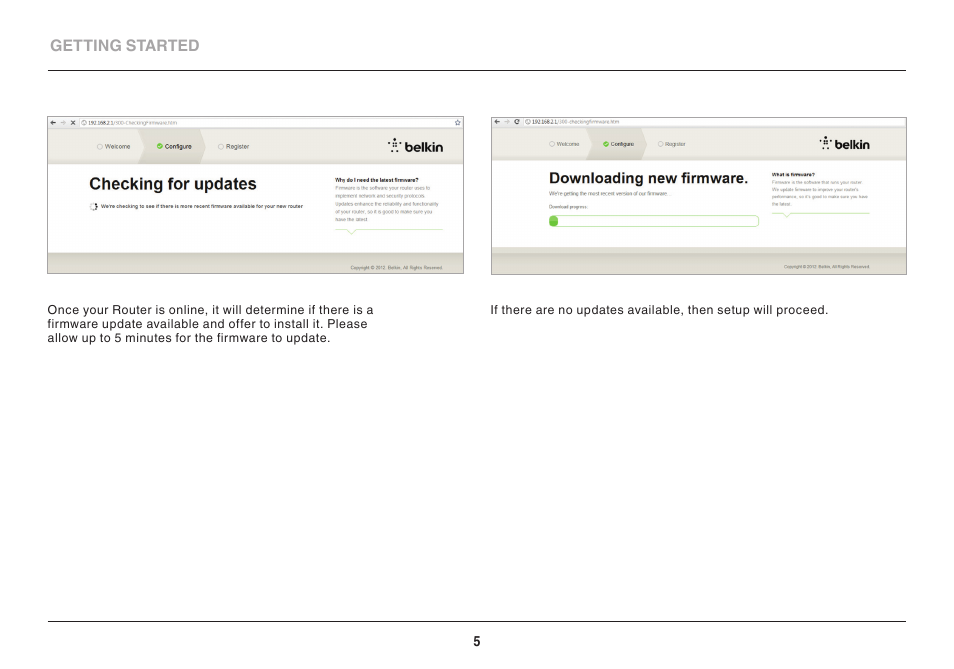
Task: Click back arrow in Downloading new firmware browser
Action: (x=497, y=122)
